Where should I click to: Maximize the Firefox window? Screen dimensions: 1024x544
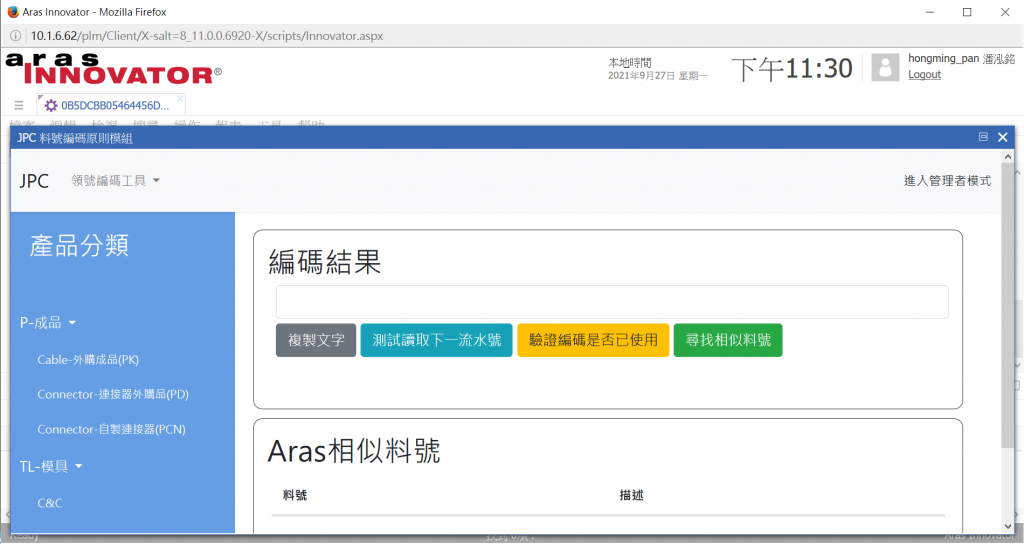(x=967, y=12)
